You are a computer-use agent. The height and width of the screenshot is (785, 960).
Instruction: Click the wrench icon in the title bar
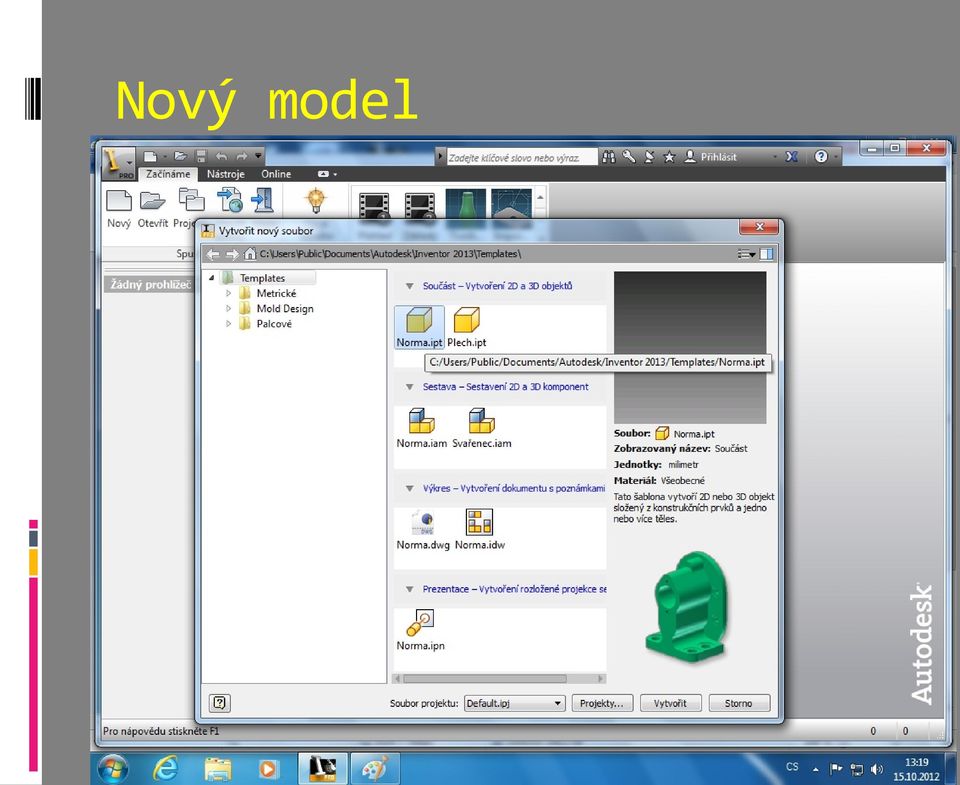629,157
